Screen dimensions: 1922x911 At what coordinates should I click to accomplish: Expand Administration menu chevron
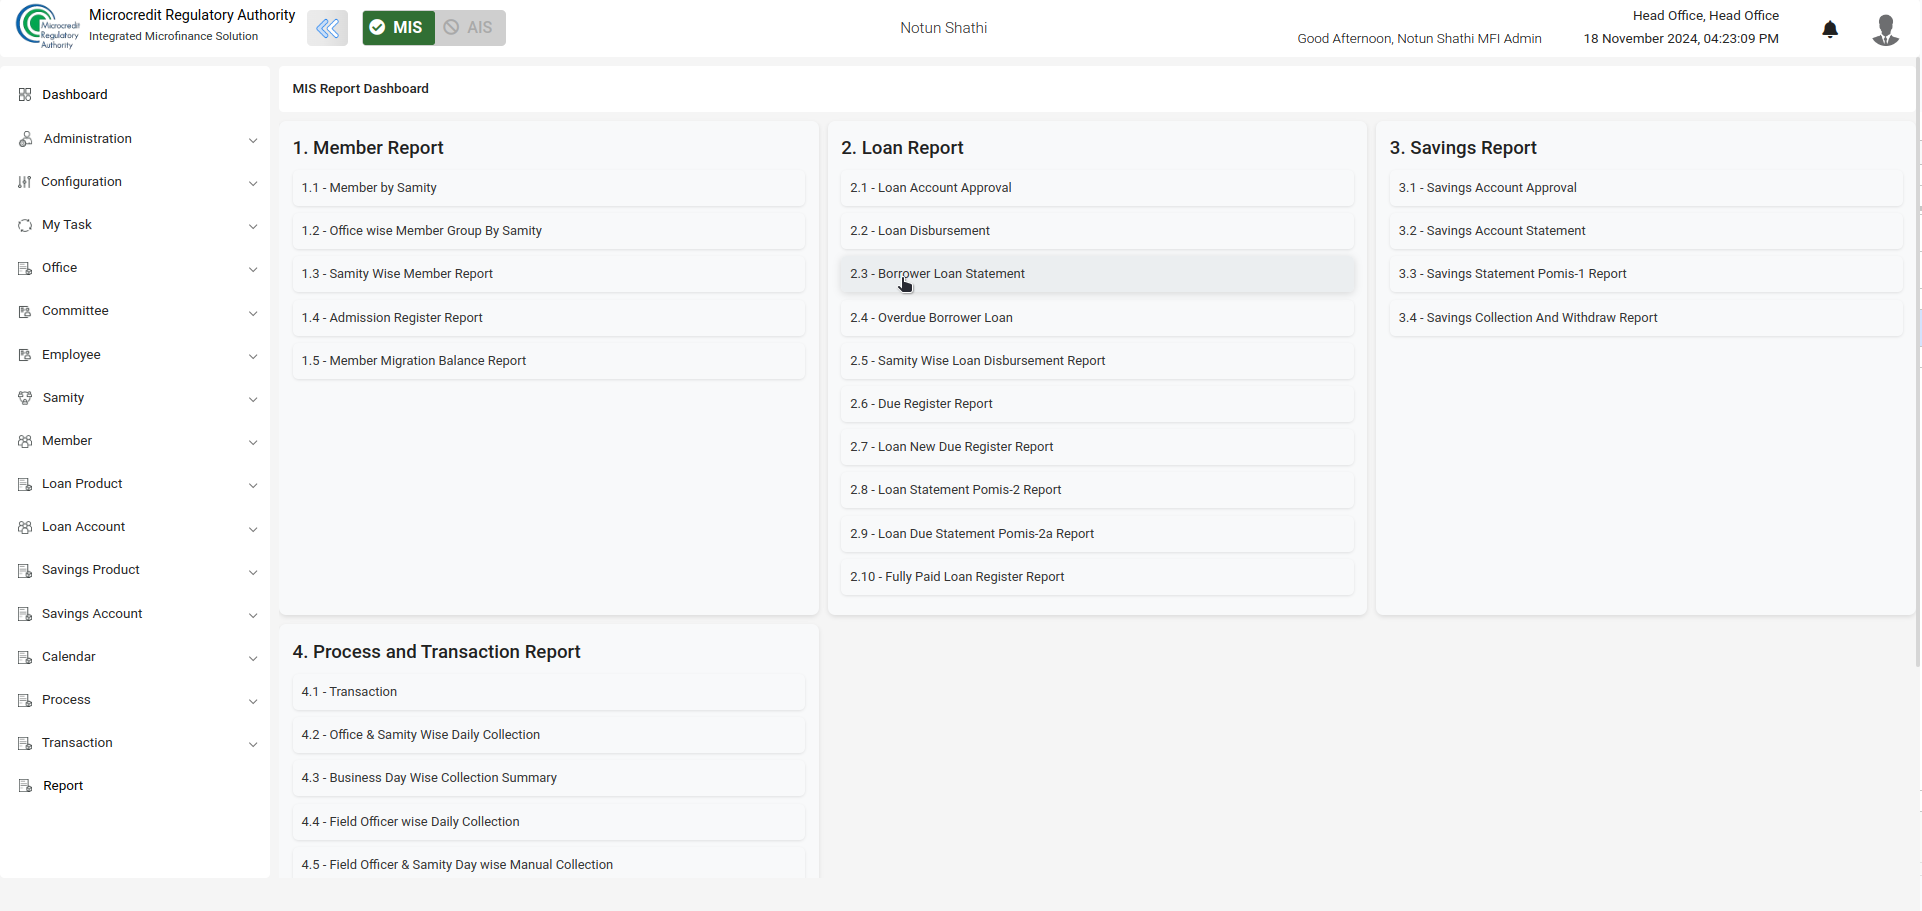(x=253, y=140)
